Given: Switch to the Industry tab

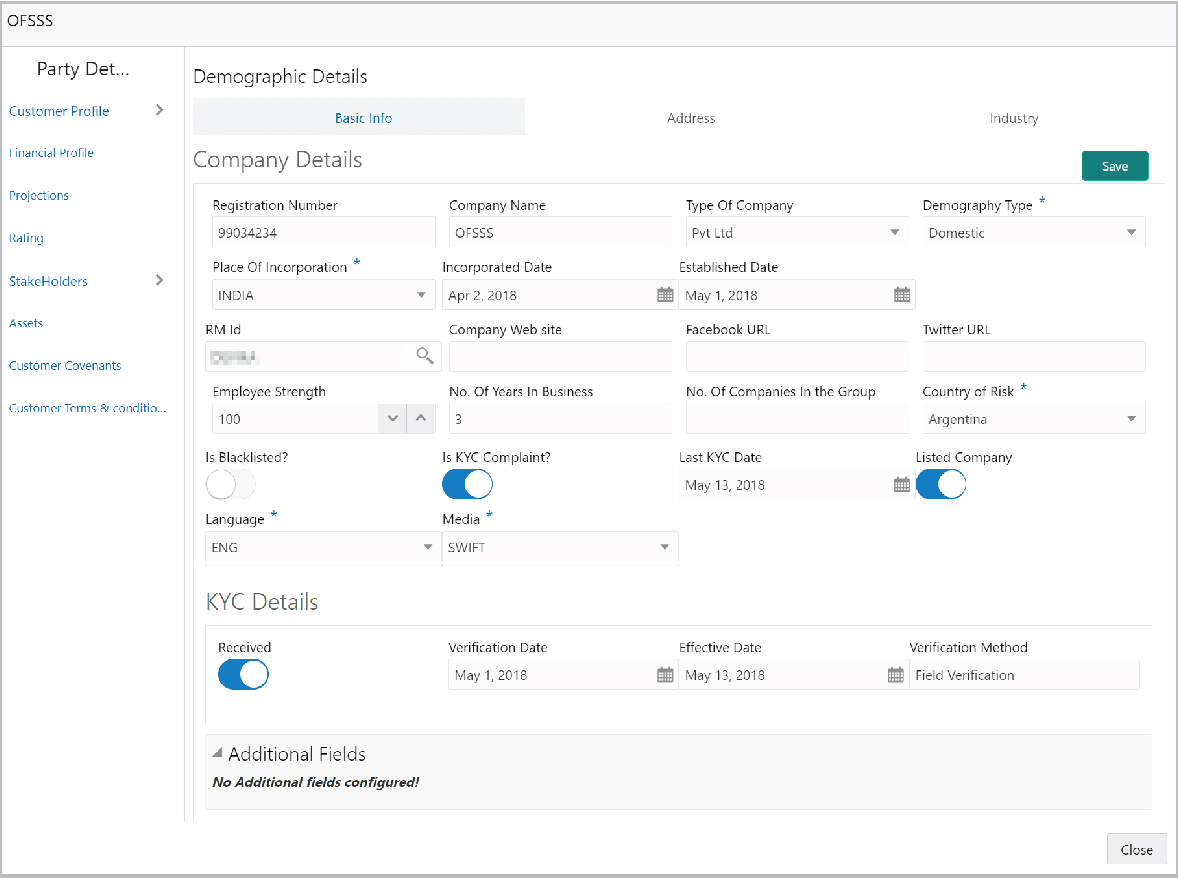Looking at the screenshot, I should click(x=1013, y=117).
